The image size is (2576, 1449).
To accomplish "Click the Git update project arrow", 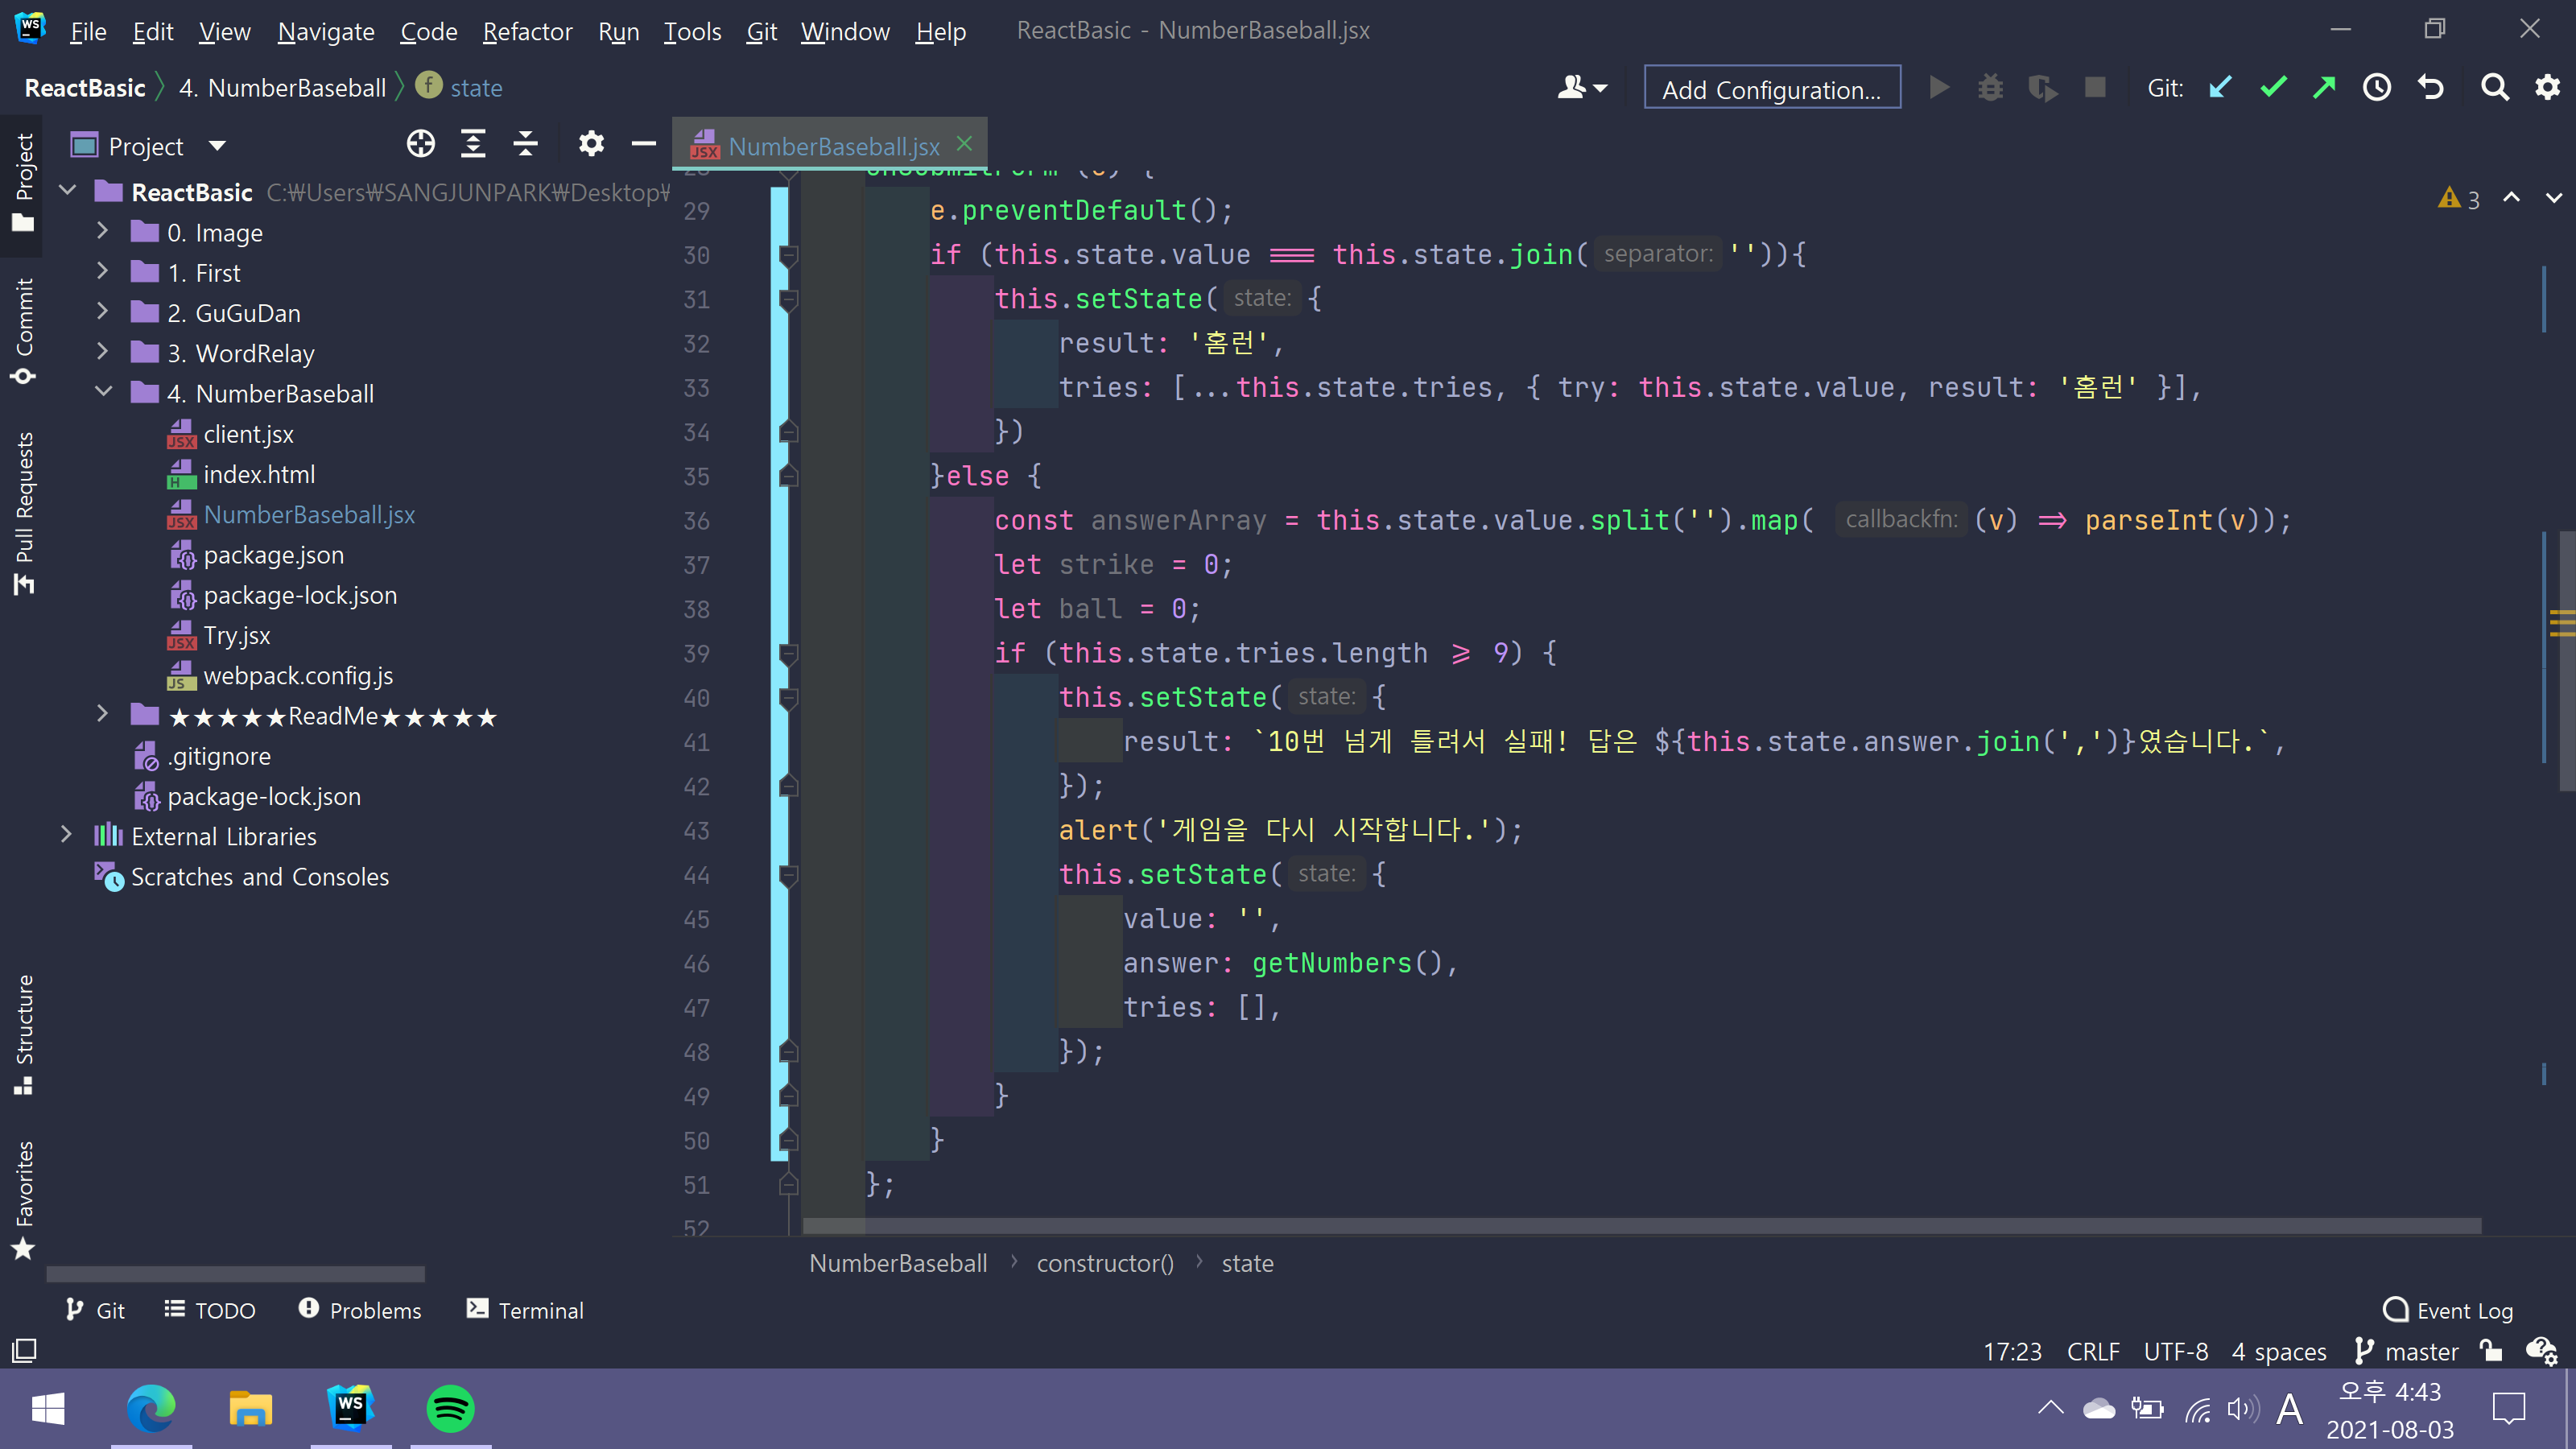I will [x=2220, y=88].
